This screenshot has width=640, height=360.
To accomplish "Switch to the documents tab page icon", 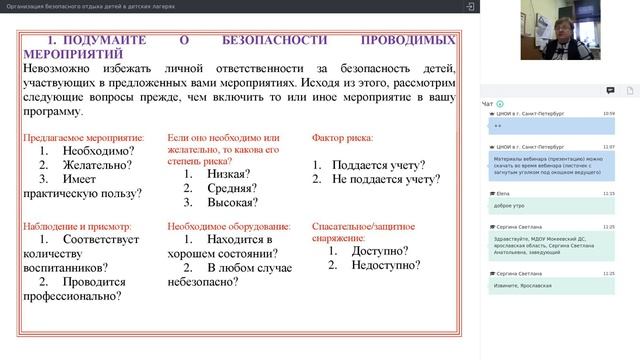I will pos(630,91).
